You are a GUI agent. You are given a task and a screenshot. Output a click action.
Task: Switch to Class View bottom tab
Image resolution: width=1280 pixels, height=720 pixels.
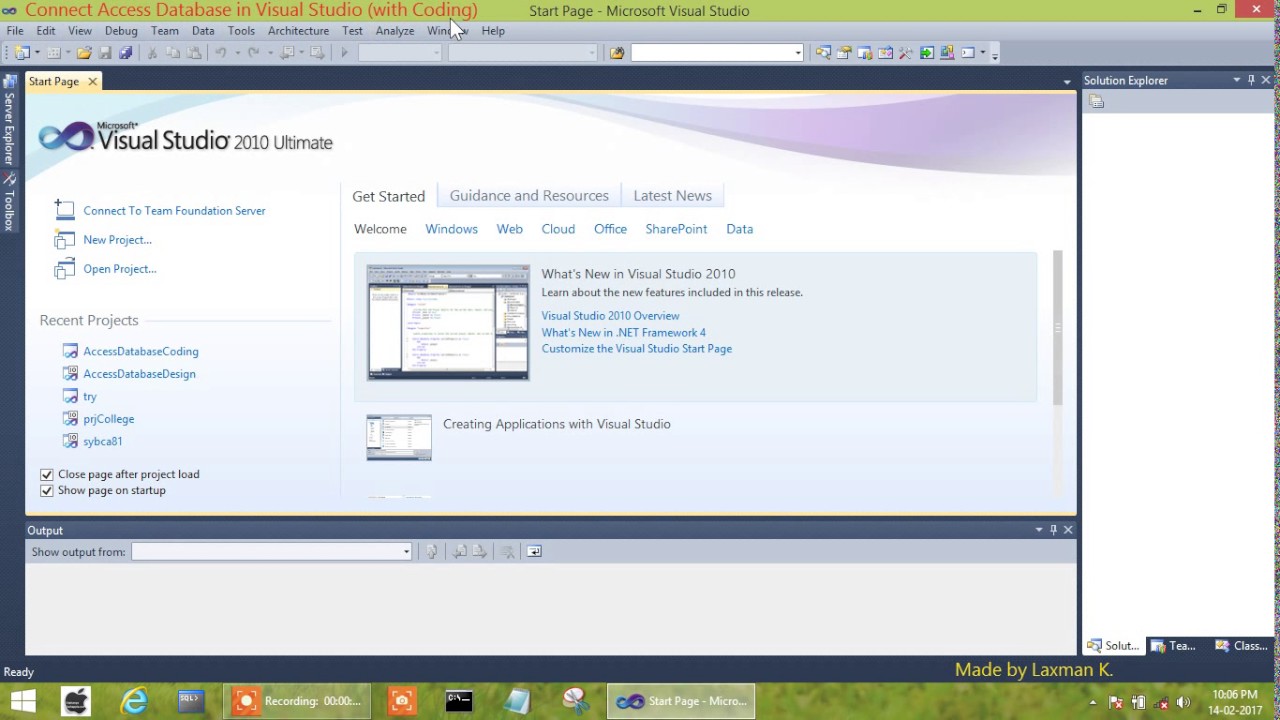pos(1241,646)
